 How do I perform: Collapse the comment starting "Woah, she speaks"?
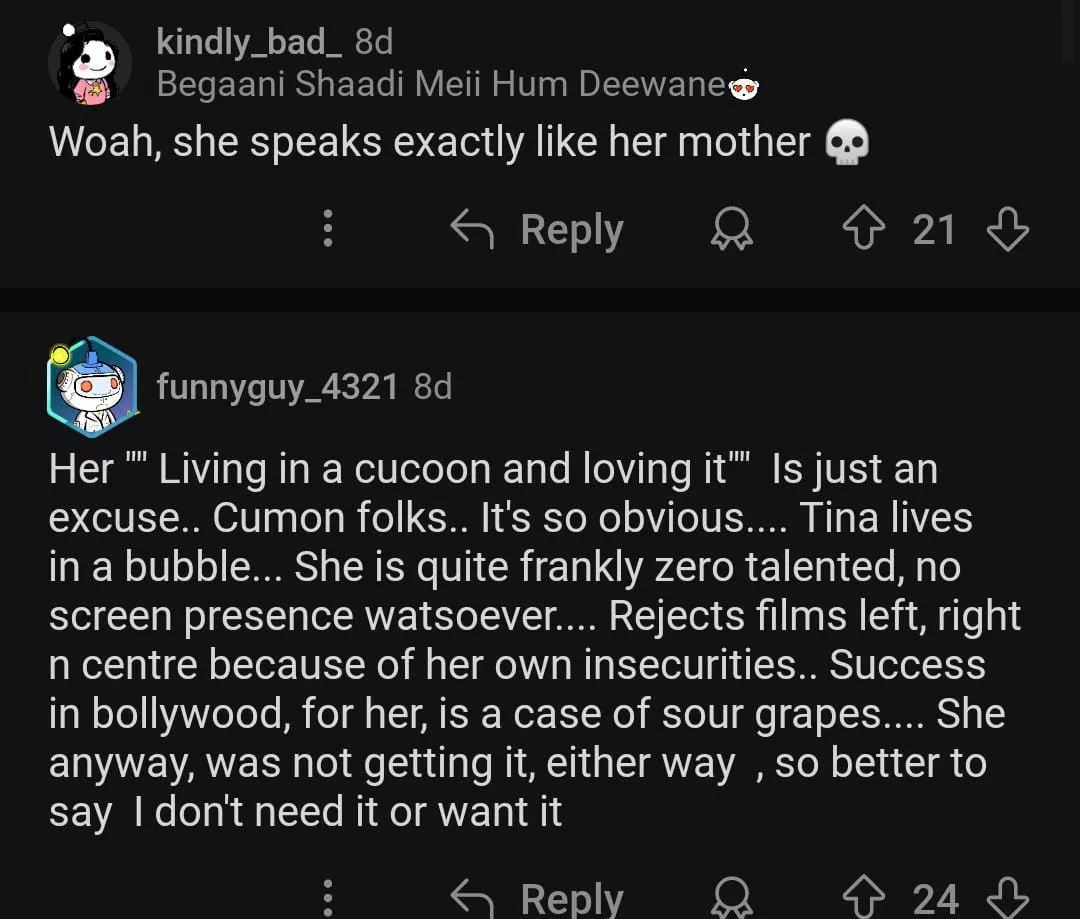(429, 143)
